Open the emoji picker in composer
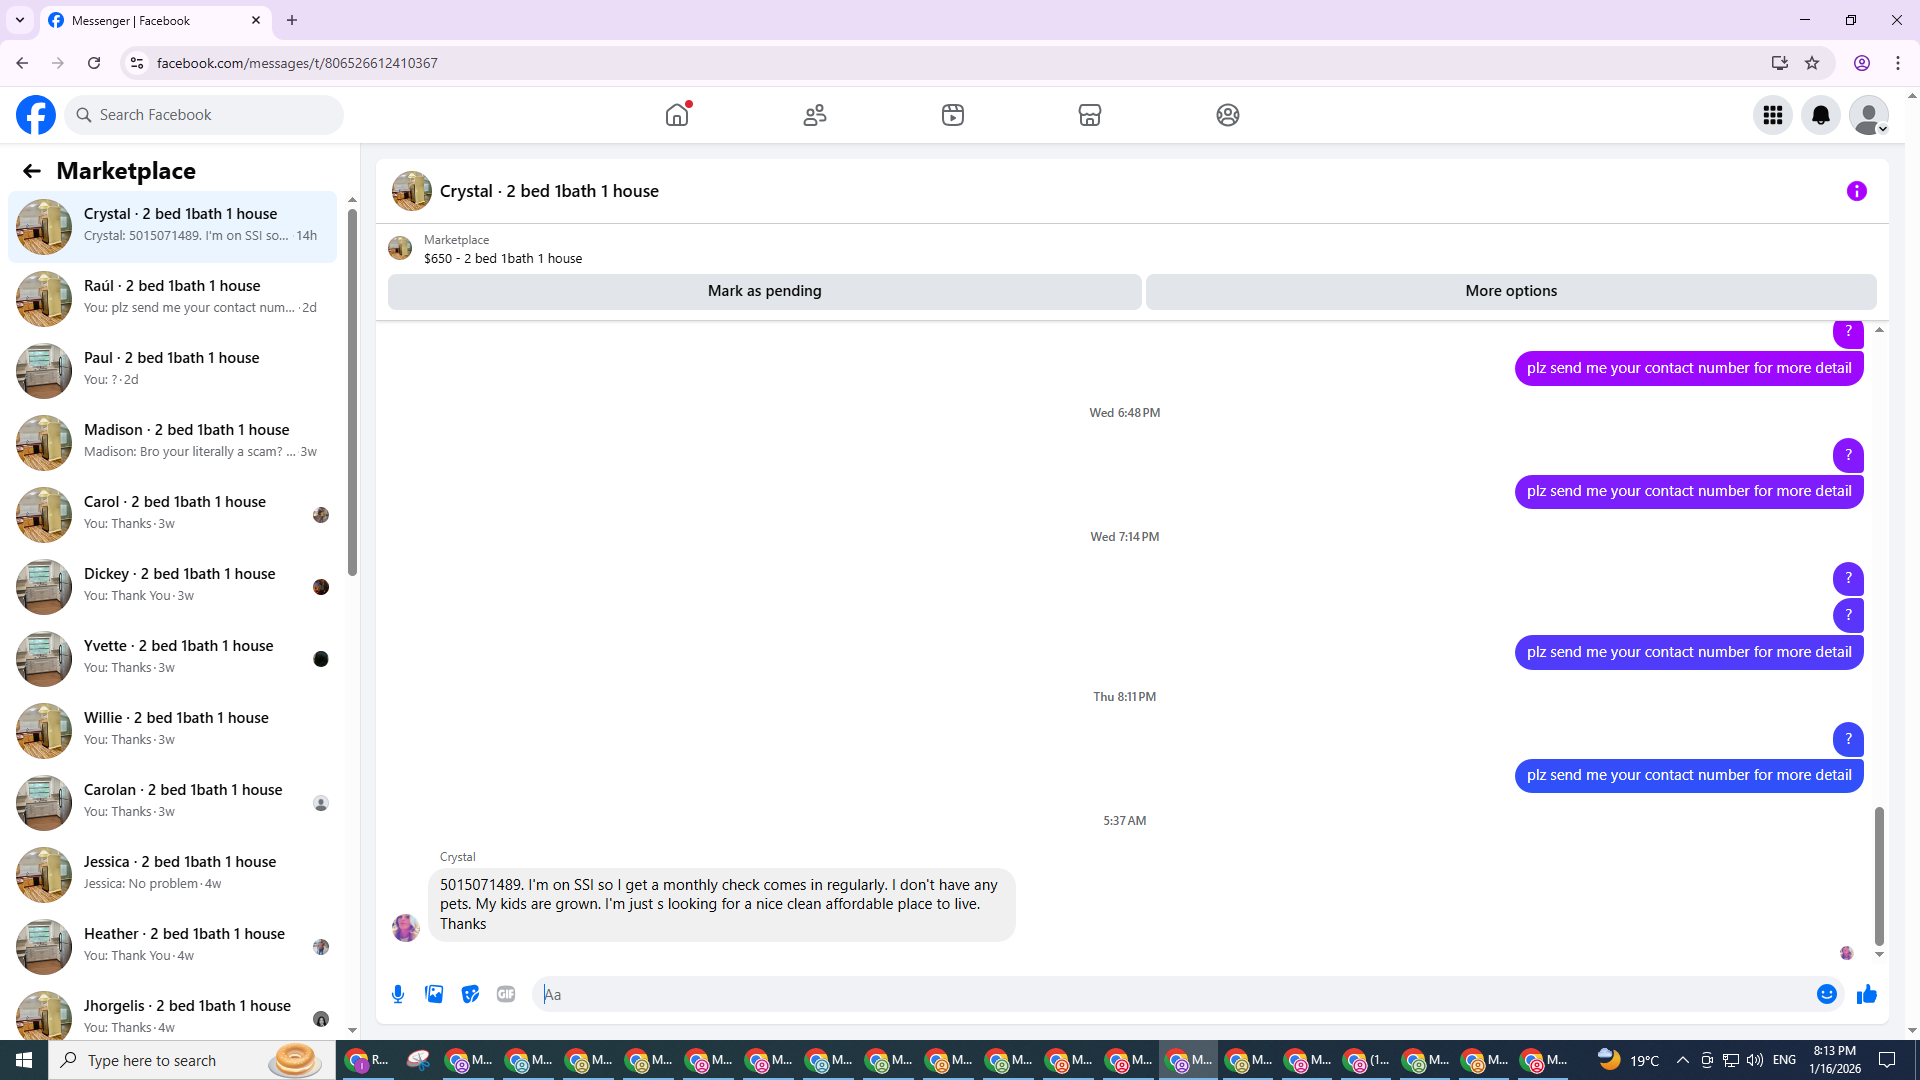Screen dimensions: 1920x1080 pos(1826,994)
